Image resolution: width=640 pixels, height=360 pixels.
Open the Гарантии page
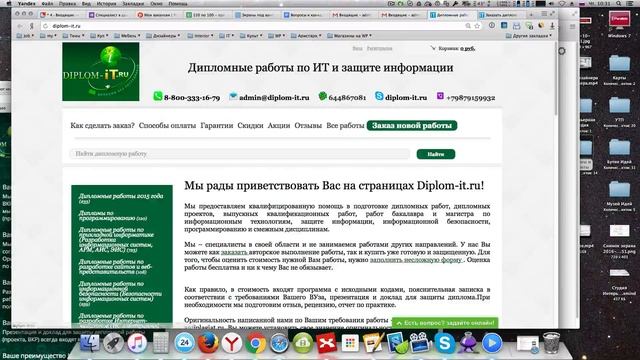click(x=217, y=125)
